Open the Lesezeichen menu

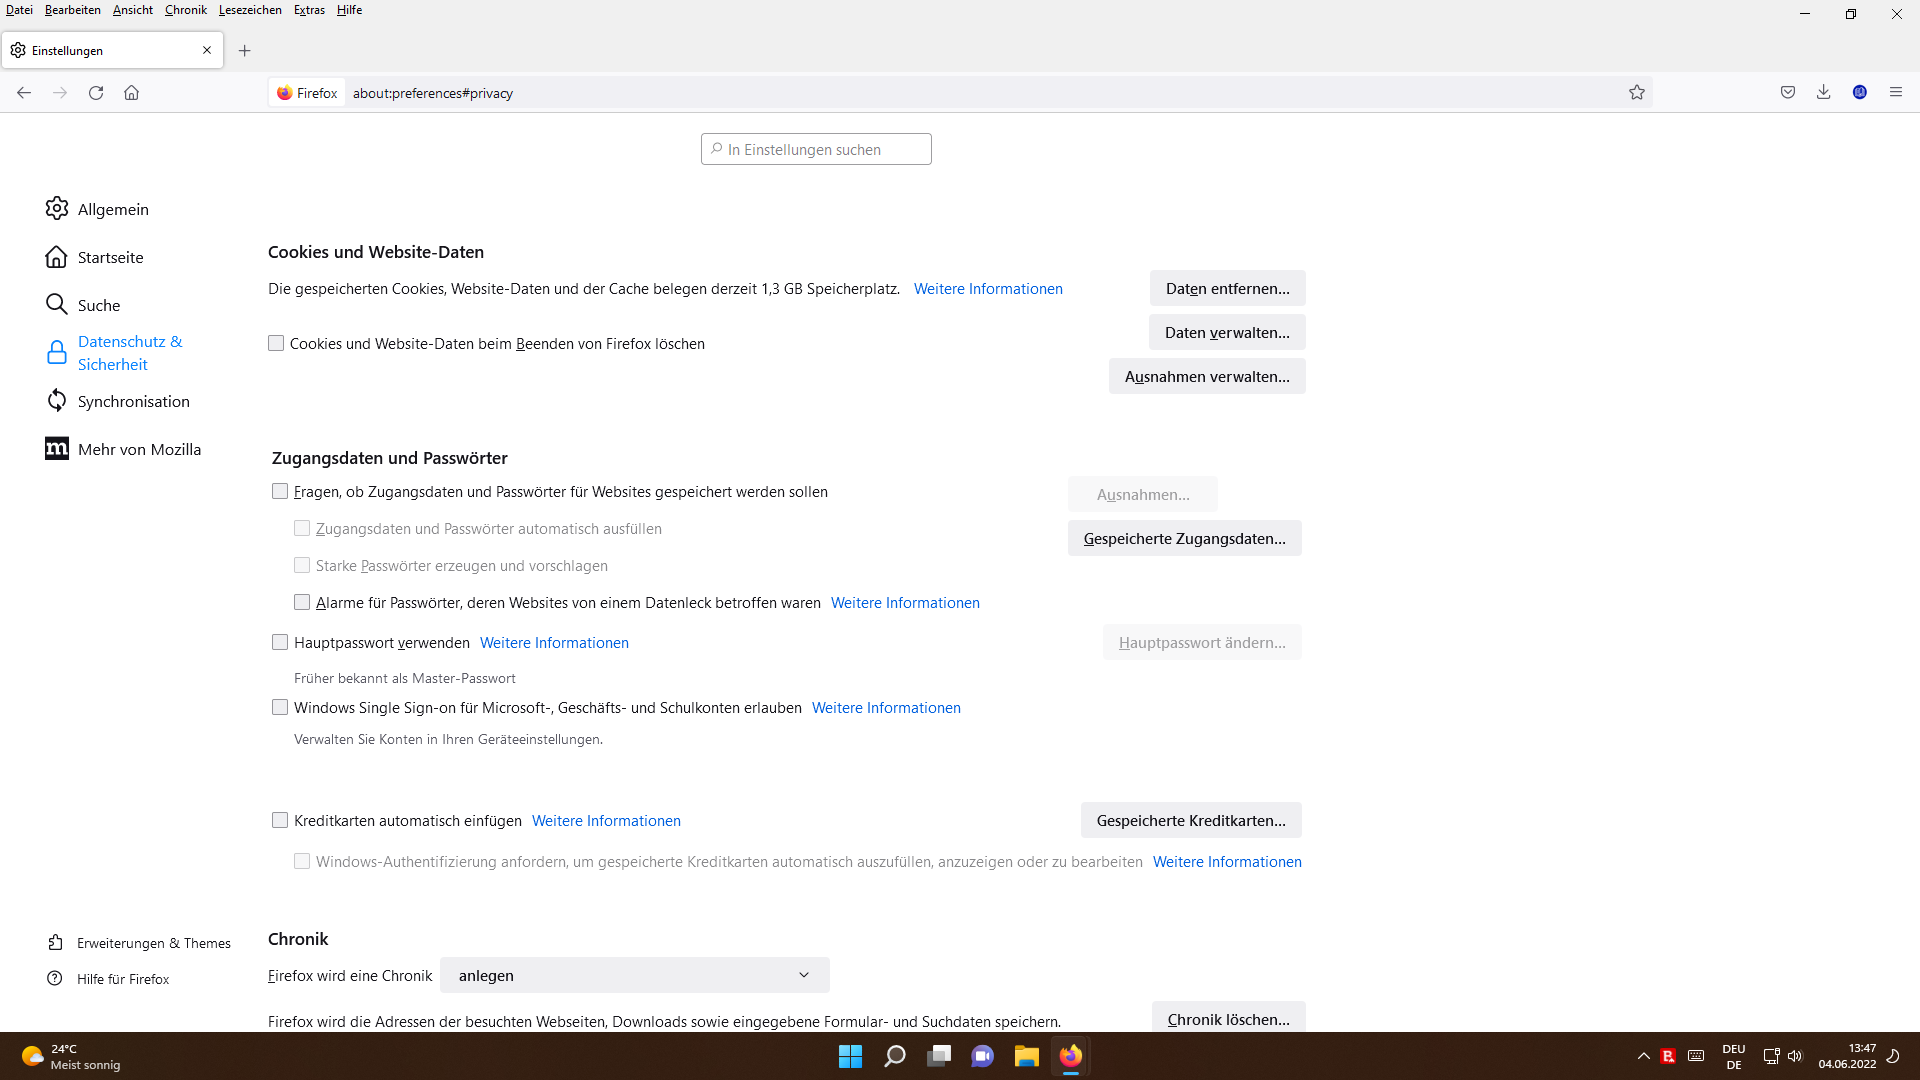click(x=250, y=10)
